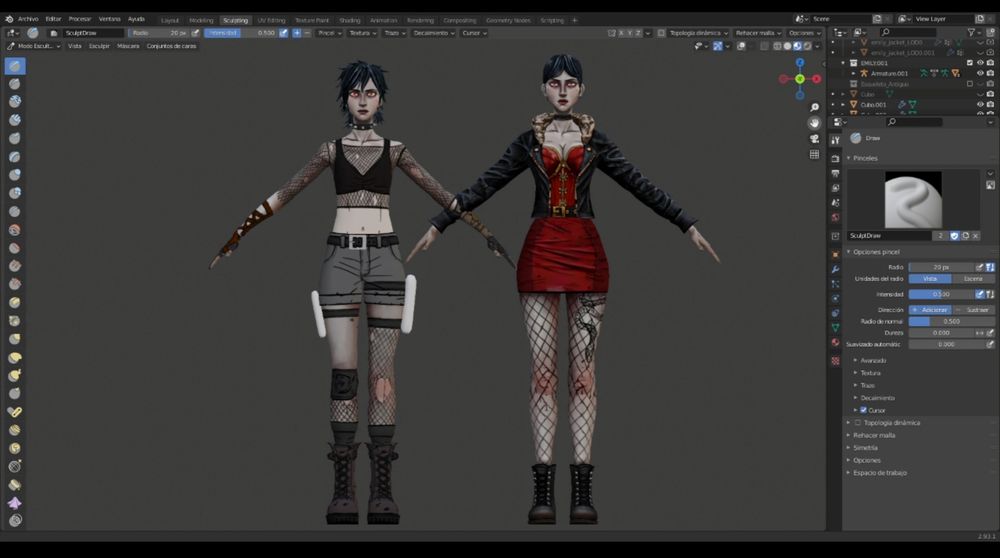The width and height of the screenshot is (1000, 558).
Task: Toggle visibility eye for Cubo.001
Action: [x=980, y=105]
